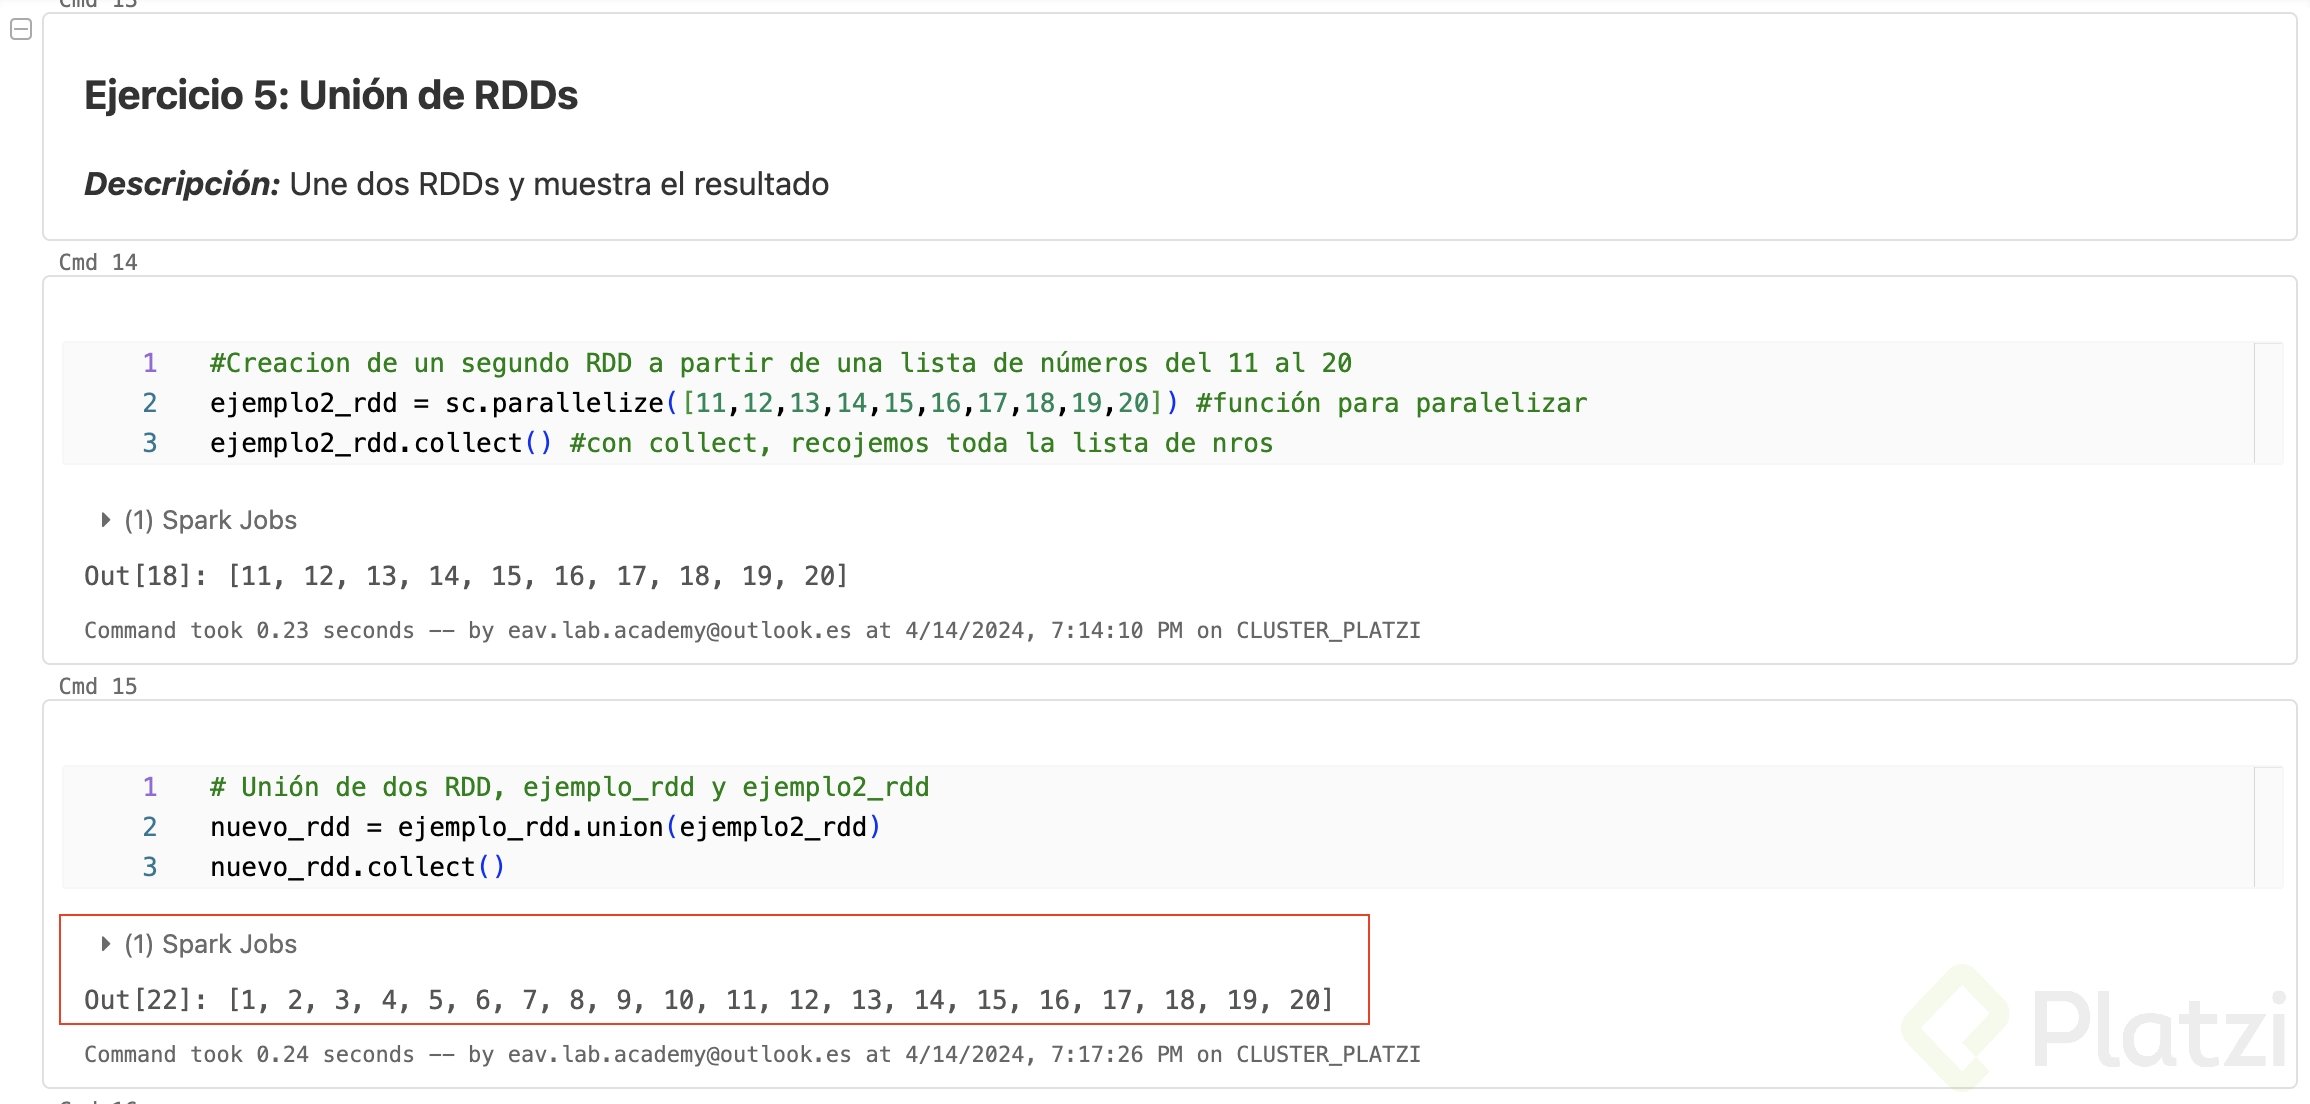Viewport: 2310px width, 1104px height.
Task: Place cursor on nuevo_rdd.collect() line
Action: [357, 867]
